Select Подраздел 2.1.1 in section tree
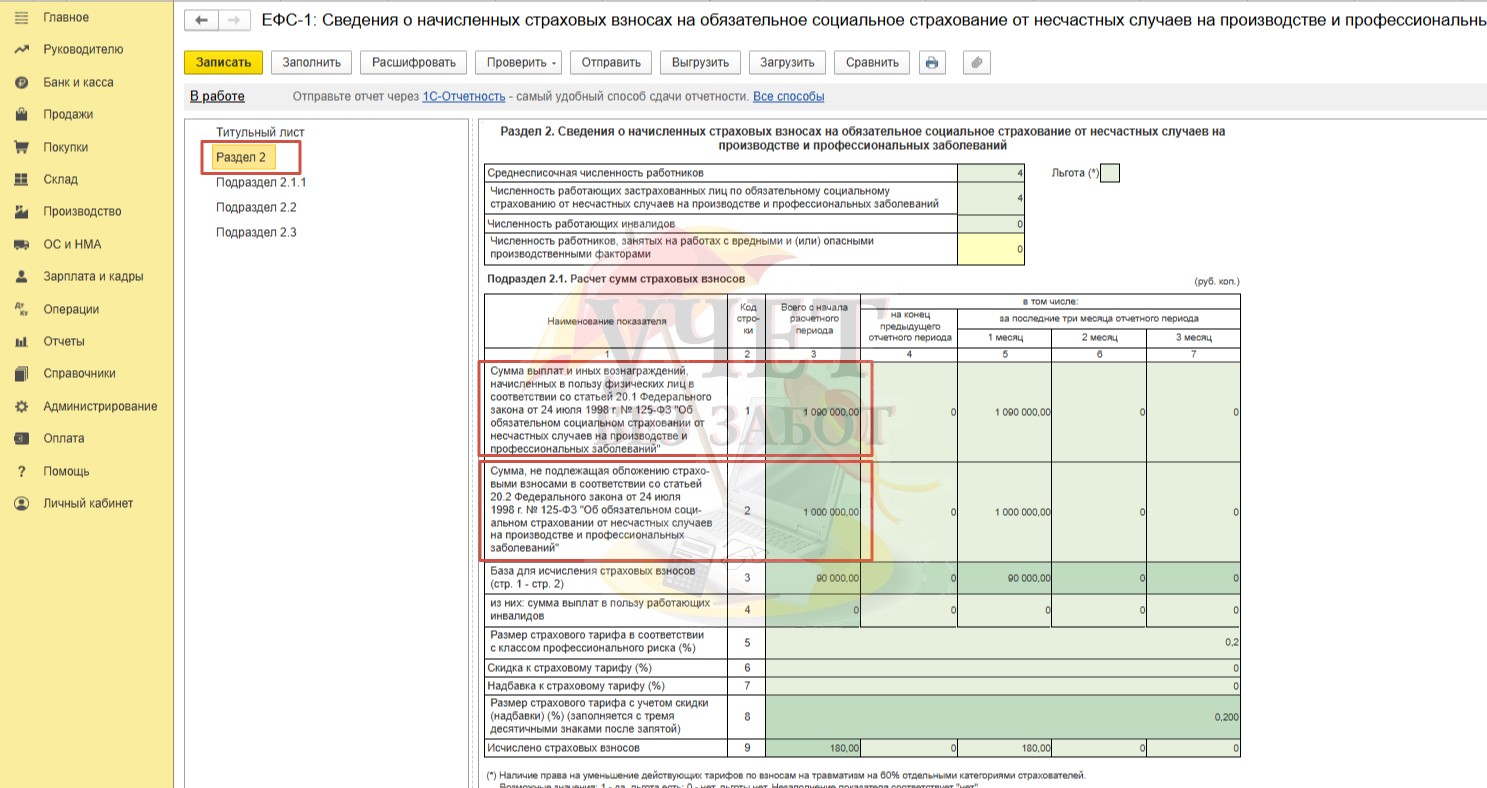This screenshot has height=788, width=1487. [x=261, y=183]
